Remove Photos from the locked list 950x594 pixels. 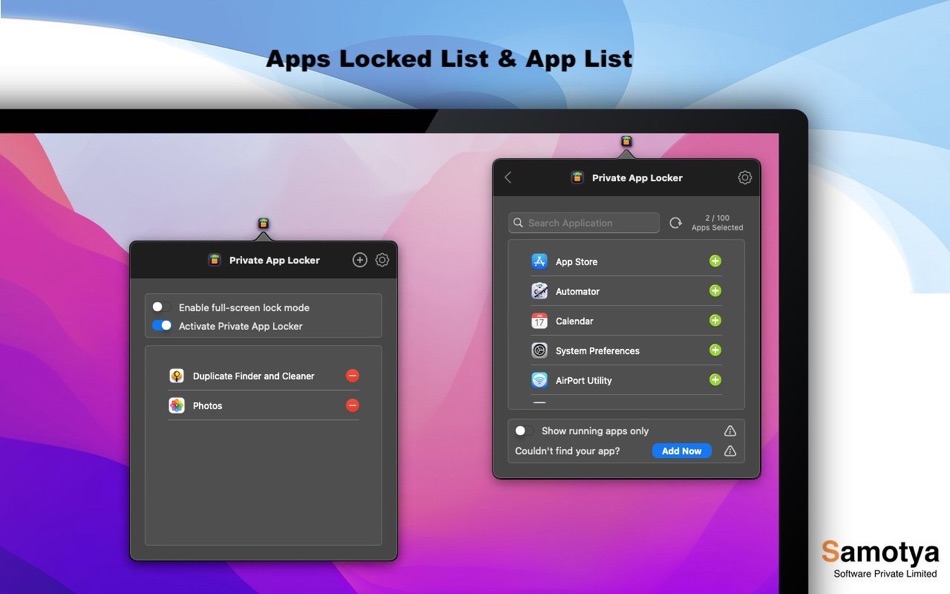tap(353, 405)
